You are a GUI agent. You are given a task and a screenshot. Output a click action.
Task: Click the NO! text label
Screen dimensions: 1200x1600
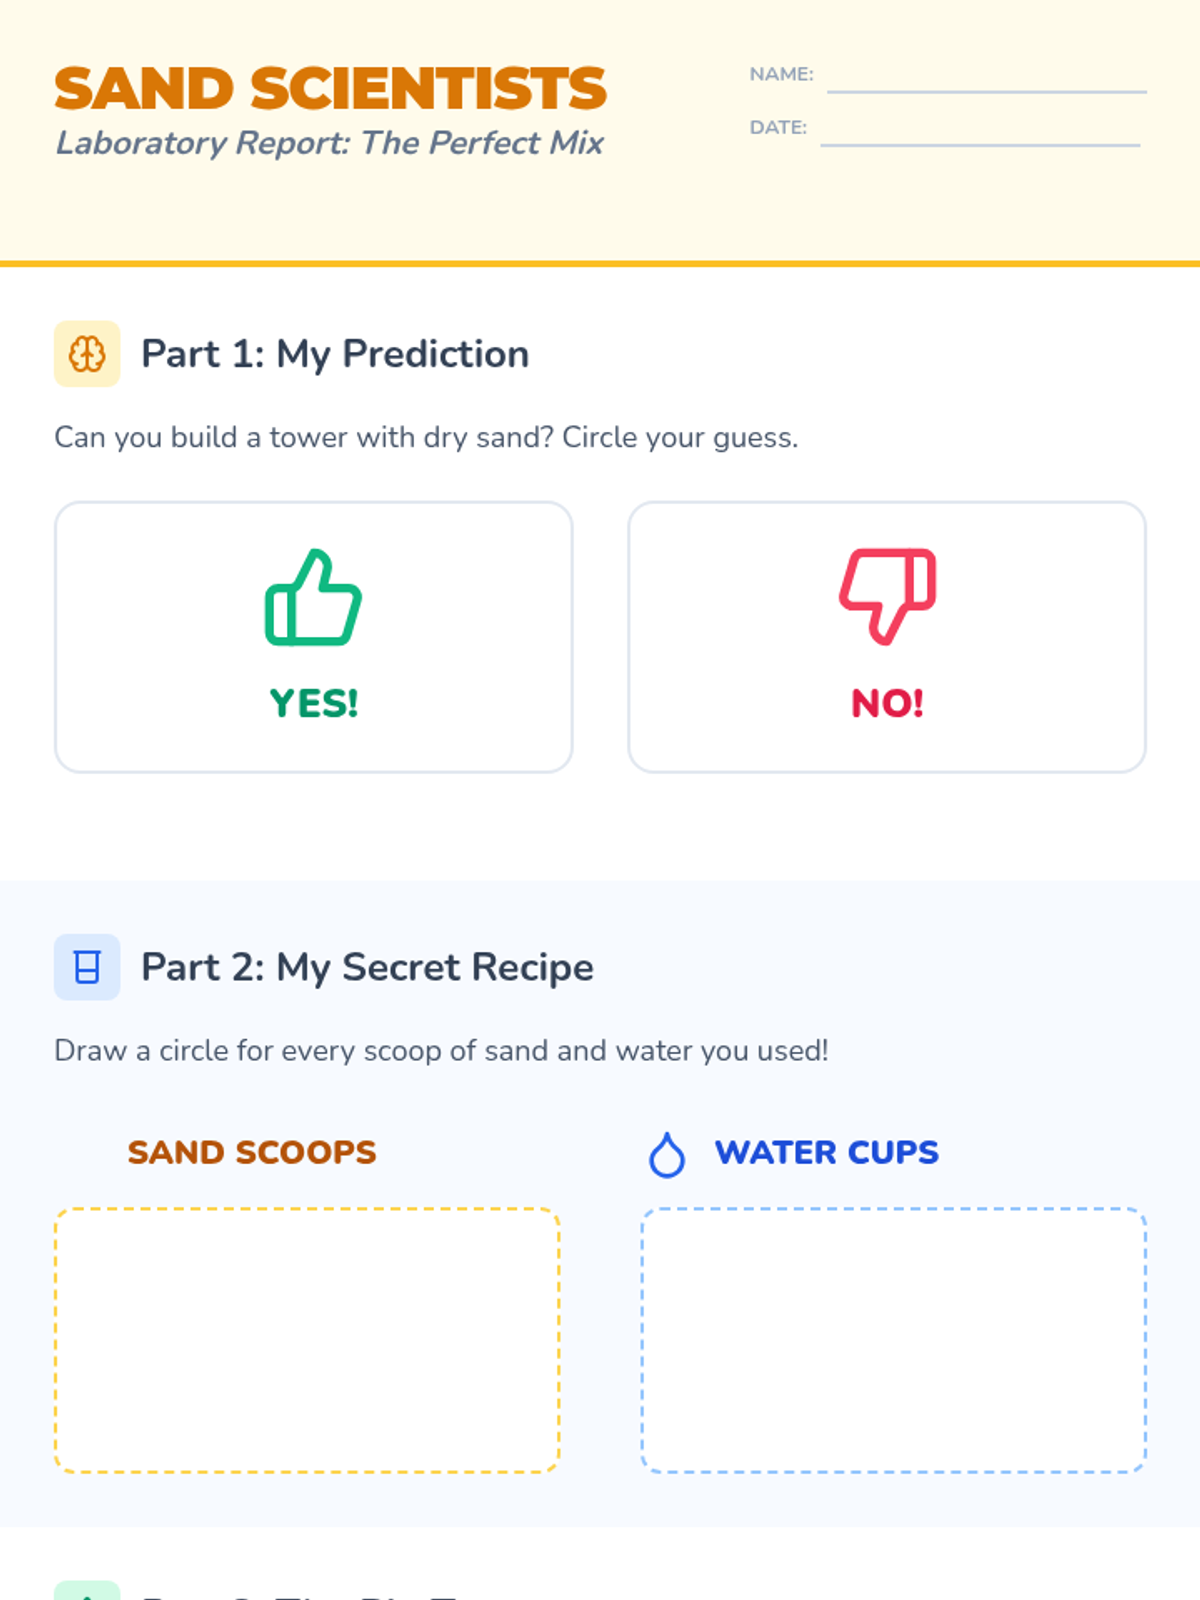(x=887, y=704)
